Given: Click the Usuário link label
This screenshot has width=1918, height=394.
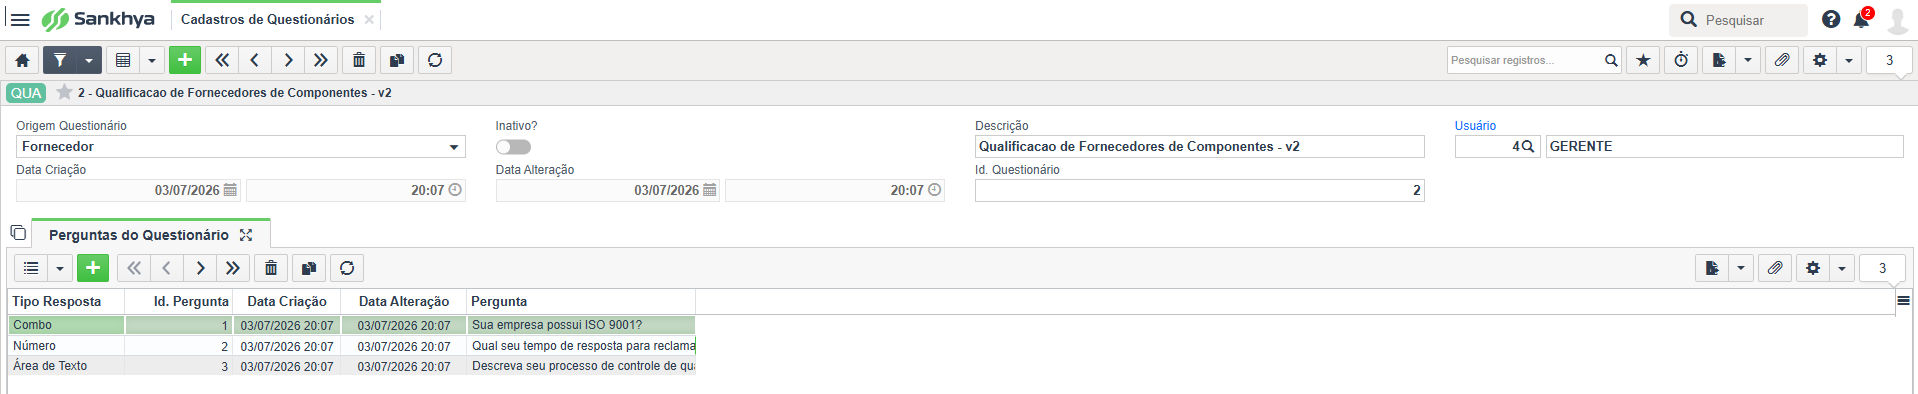Looking at the screenshot, I should coord(1475,126).
